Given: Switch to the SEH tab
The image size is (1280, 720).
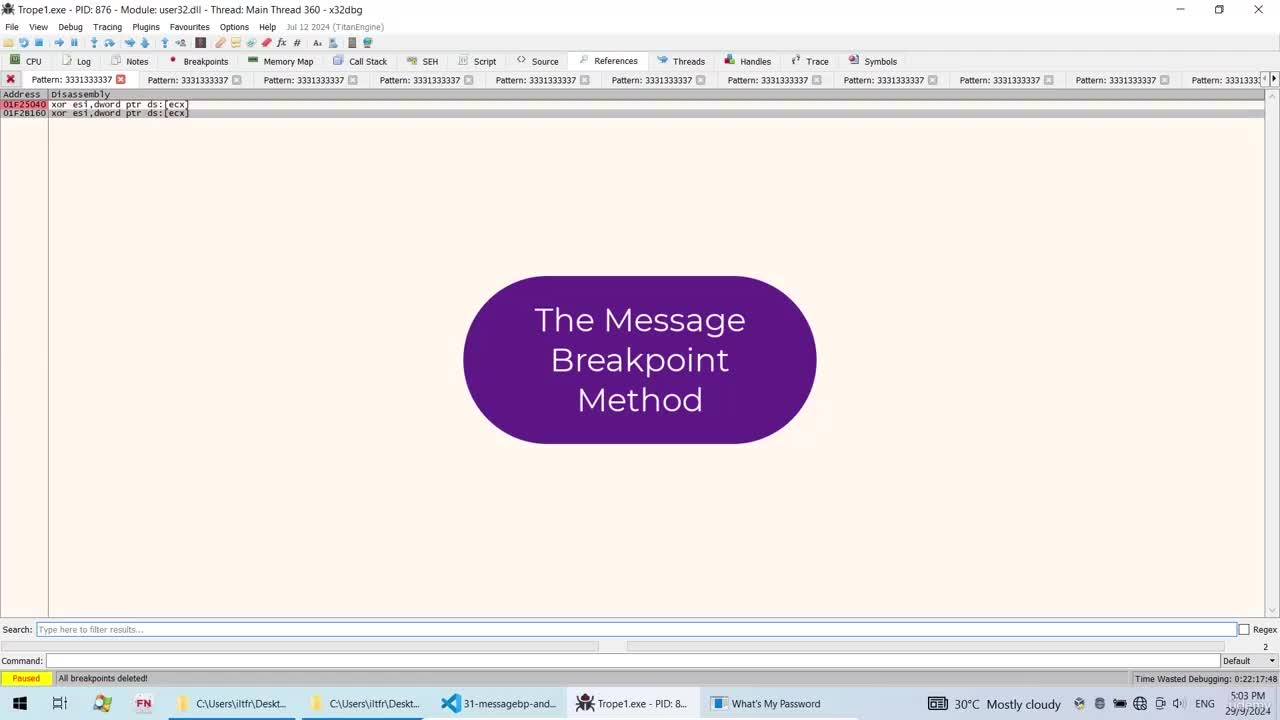Looking at the screenshot, I should [x=422, y=61].
